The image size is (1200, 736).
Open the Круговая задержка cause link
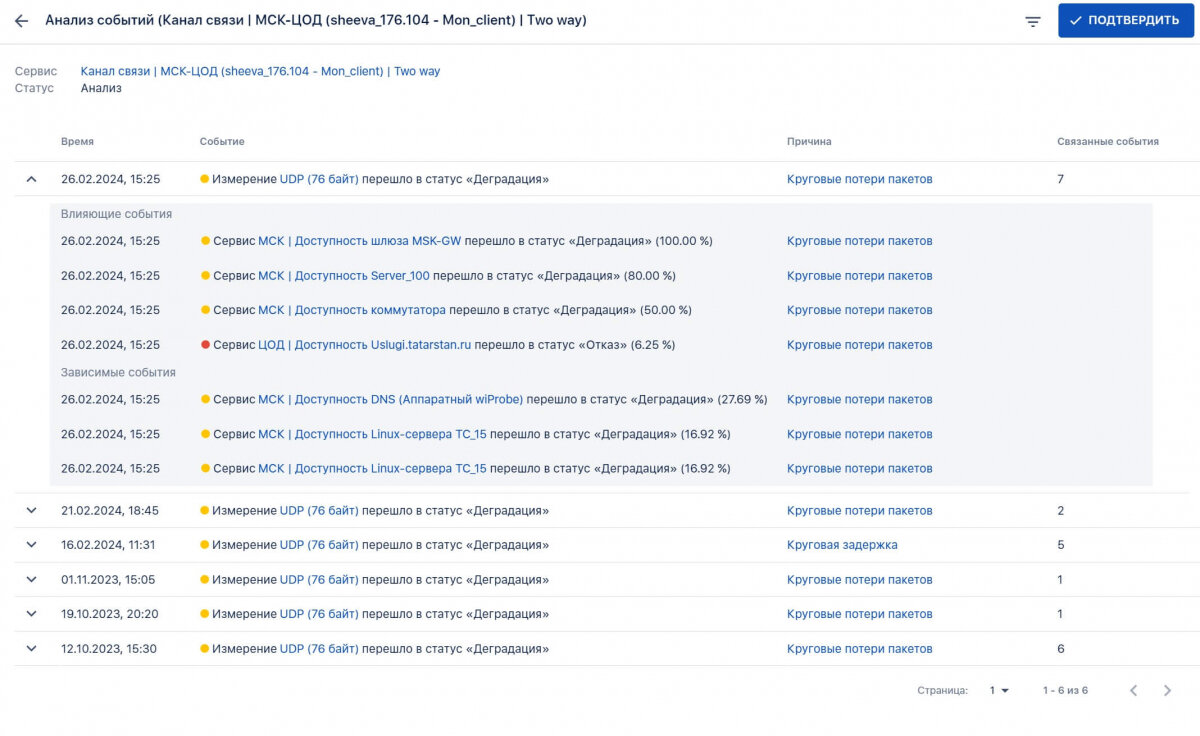coord(842,545)
